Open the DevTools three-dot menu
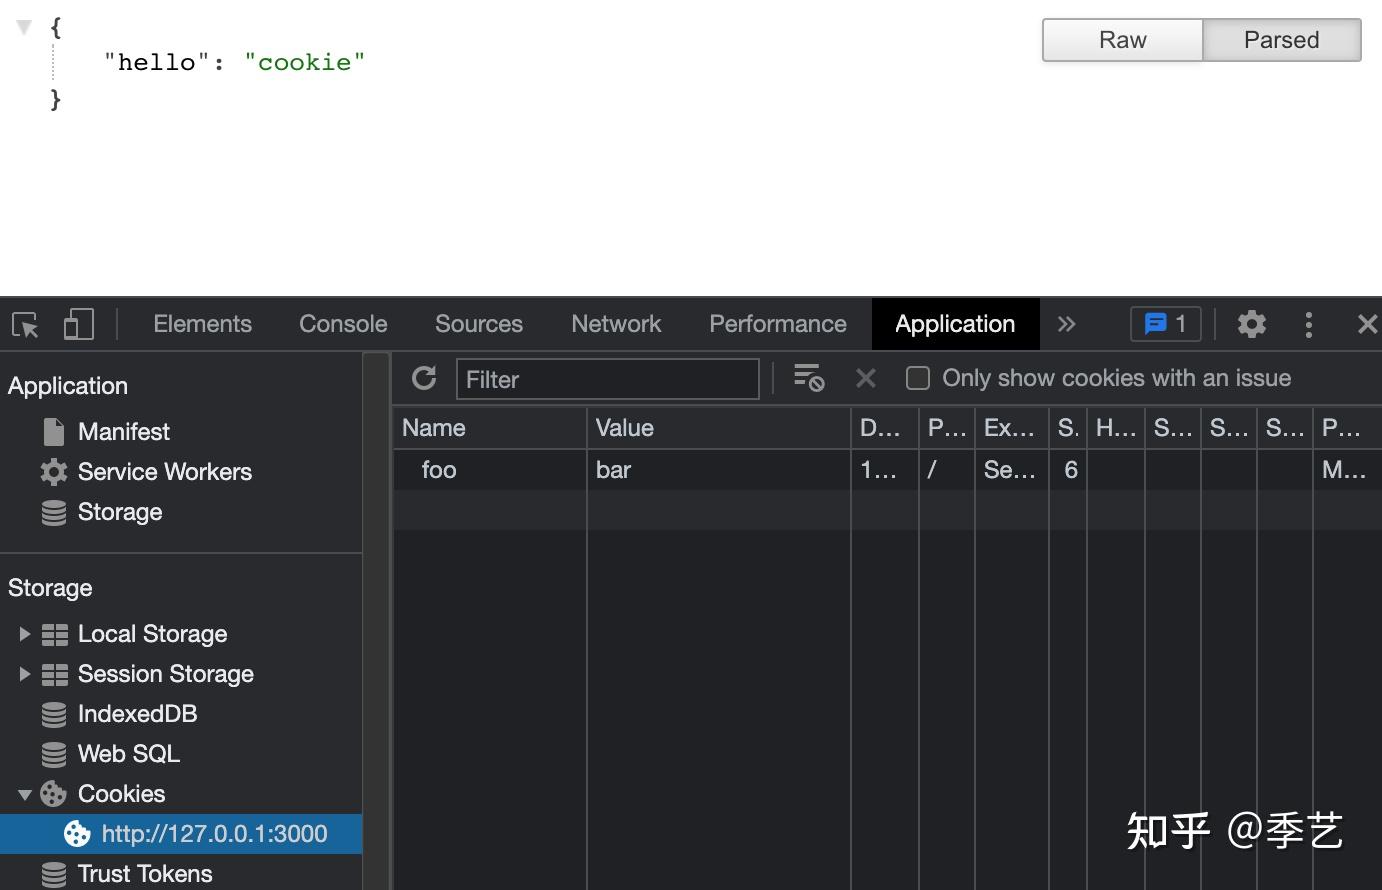The width and height of the screenshot is (1382, 890). [x=1308, y=324]
